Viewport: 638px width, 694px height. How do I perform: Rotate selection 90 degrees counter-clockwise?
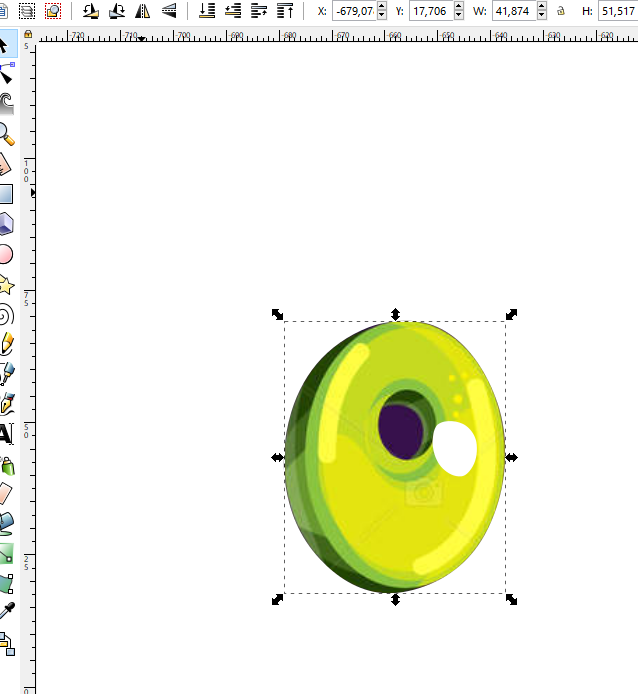coord(91,11)
